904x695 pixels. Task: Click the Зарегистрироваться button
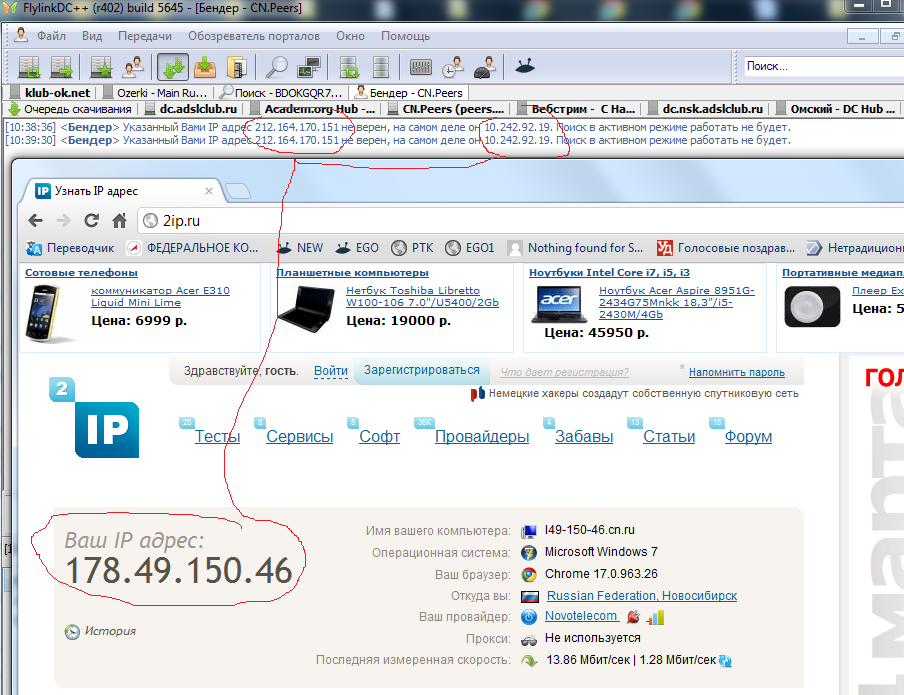422,370
